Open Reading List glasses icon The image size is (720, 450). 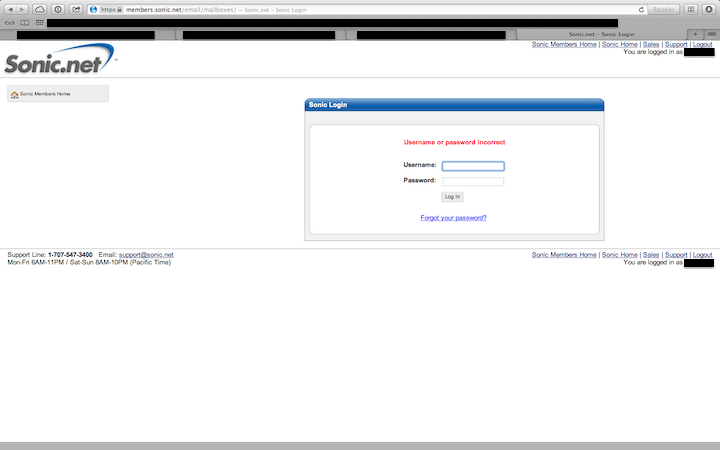(10, 22)
